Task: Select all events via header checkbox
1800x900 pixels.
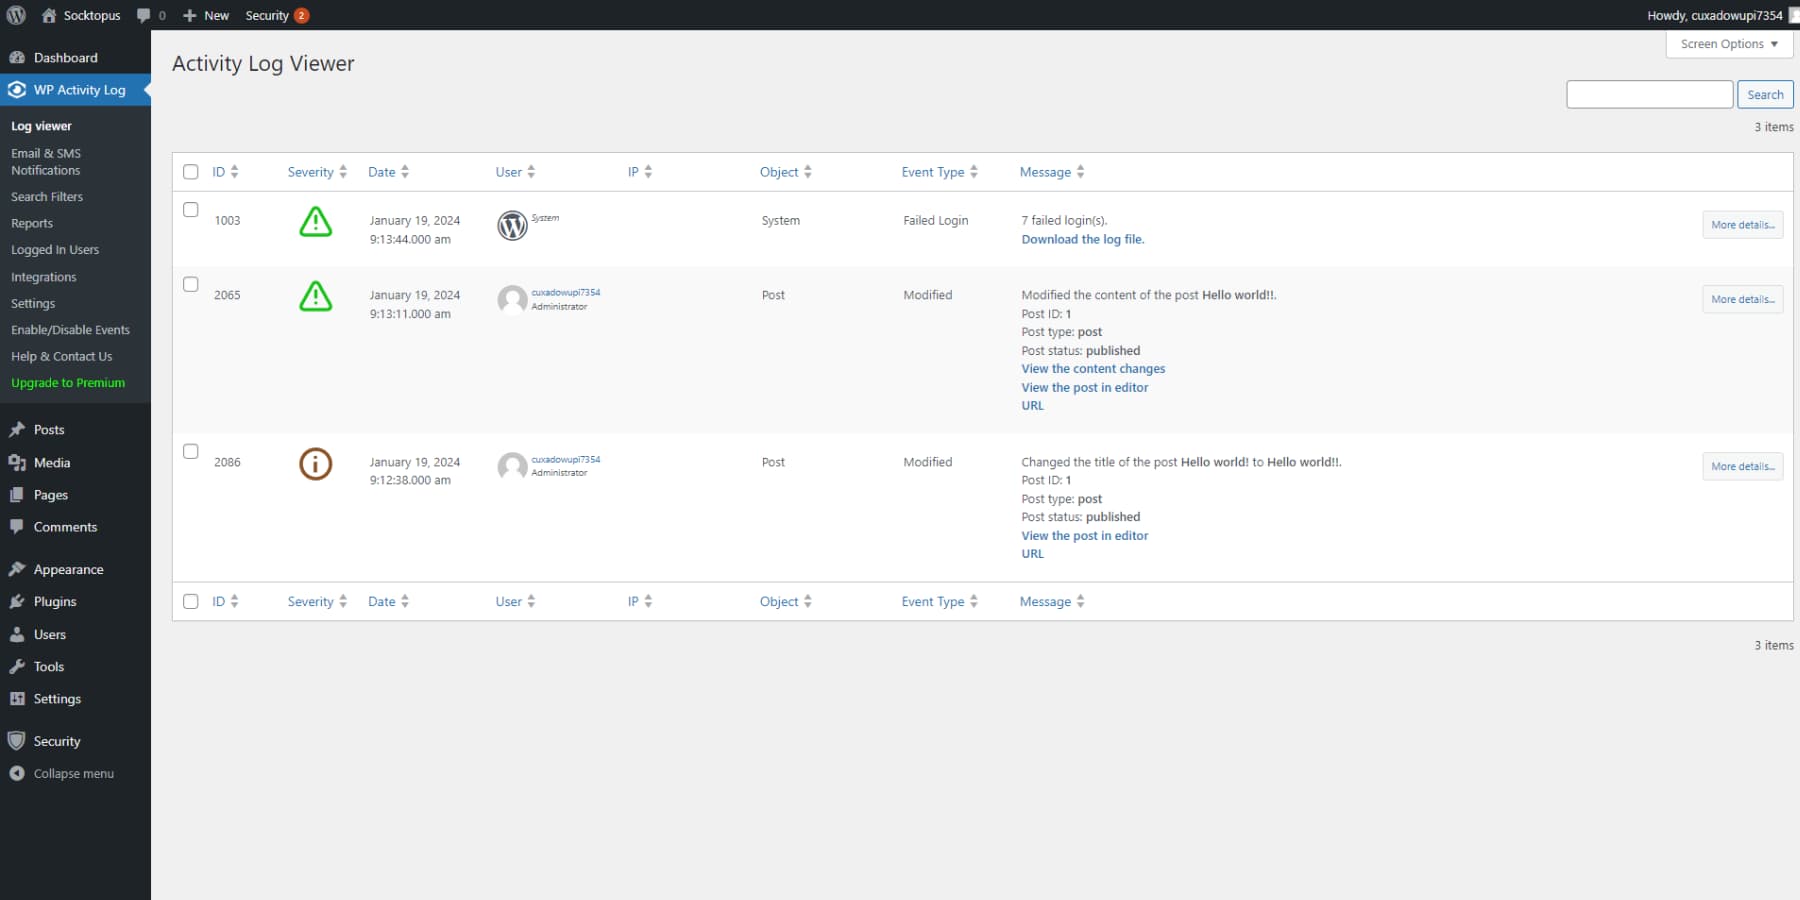Action: point(191,172)
